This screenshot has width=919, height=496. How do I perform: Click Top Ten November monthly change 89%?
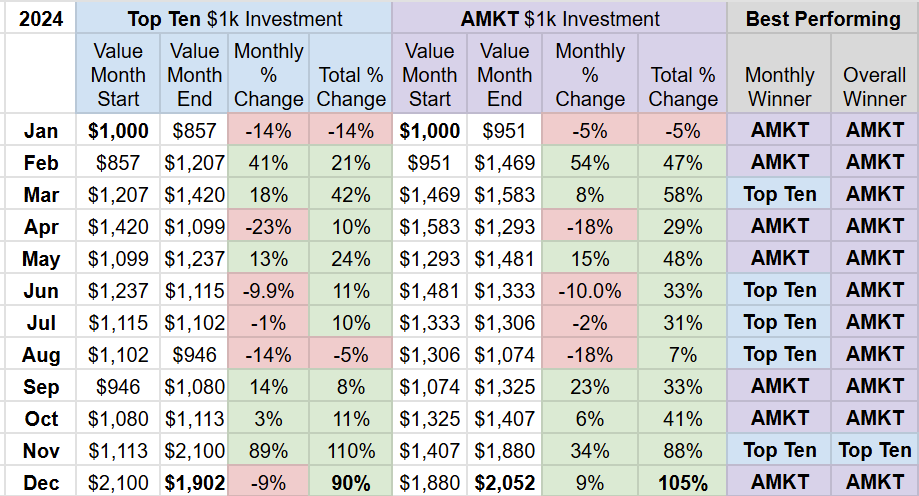pyautogui.click(x=267, y=451)
